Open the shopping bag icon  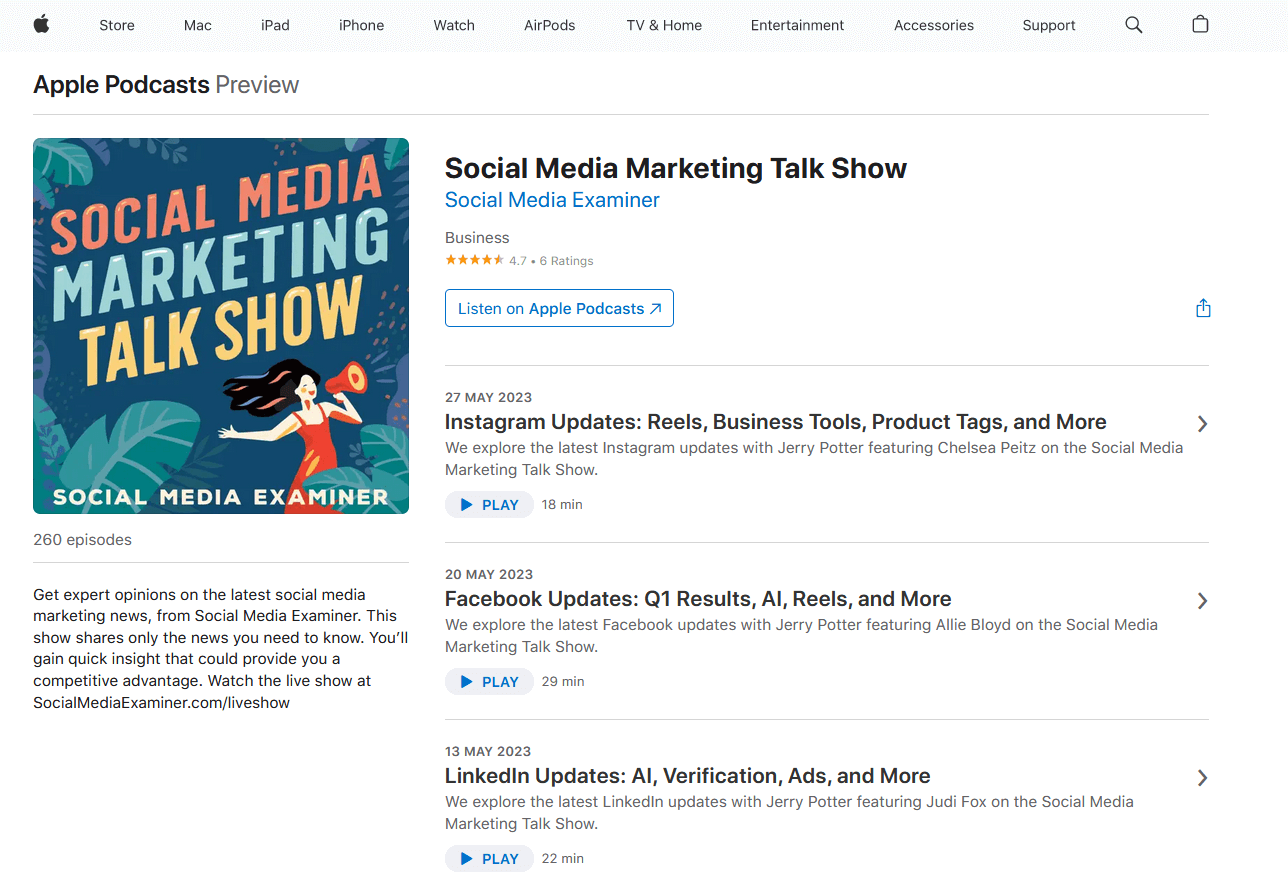tap(1200, 25)
